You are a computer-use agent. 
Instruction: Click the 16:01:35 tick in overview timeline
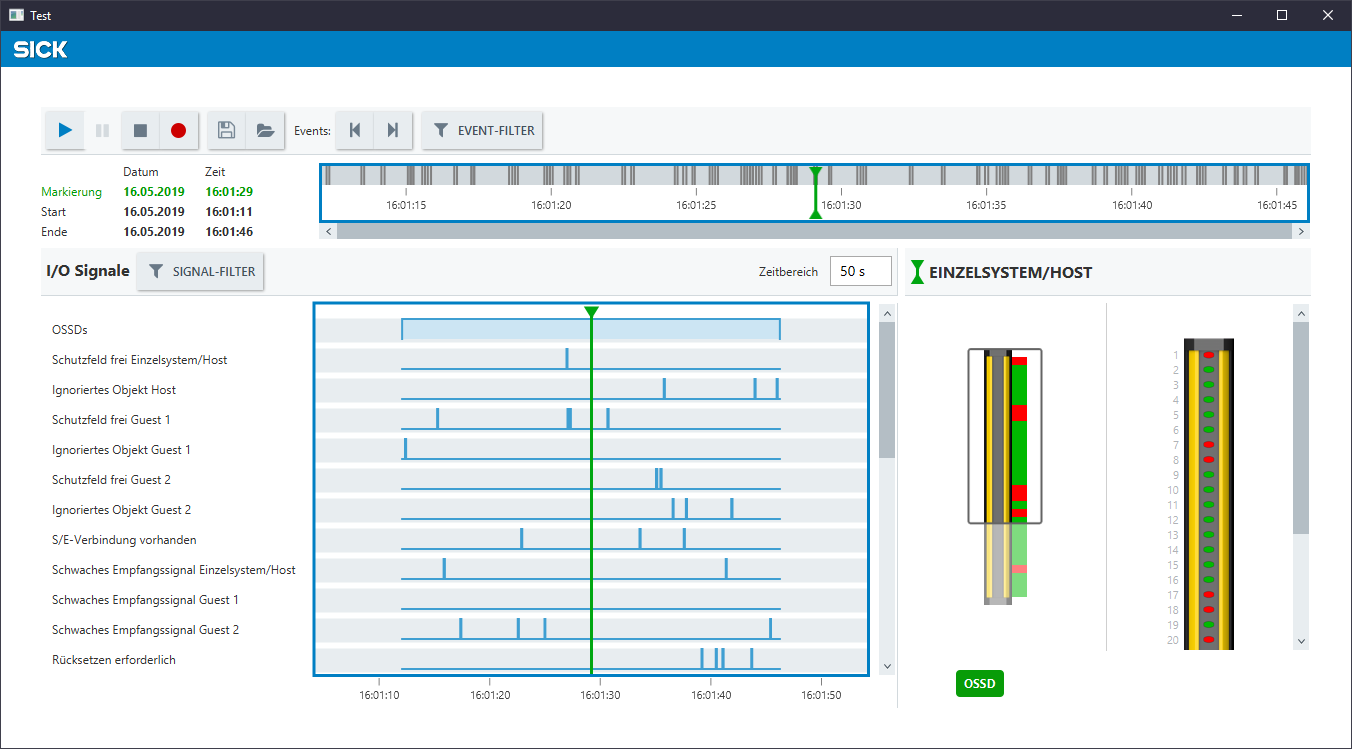(x=986, y=204)
